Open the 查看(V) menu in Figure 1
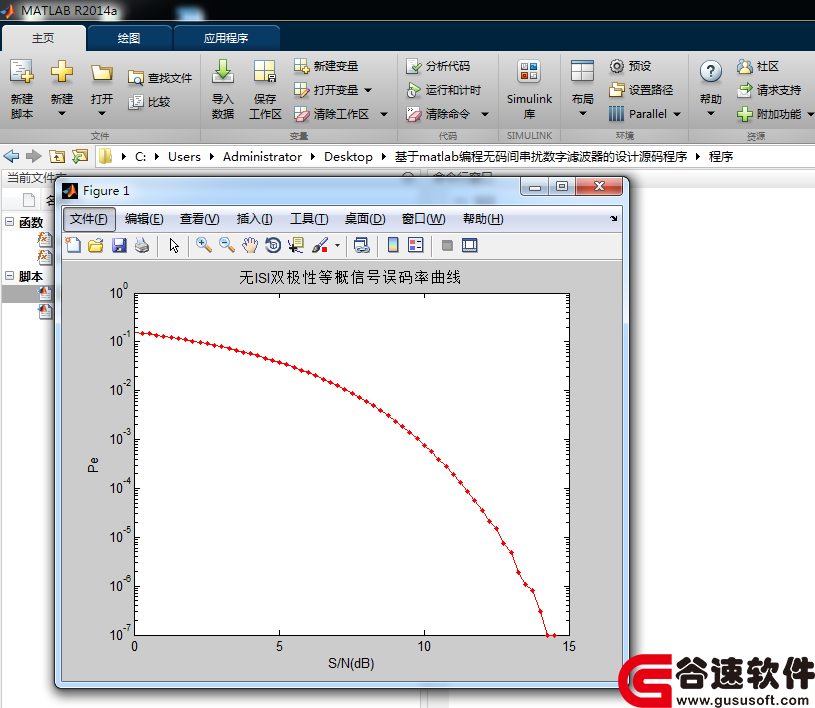 (200, 219)
